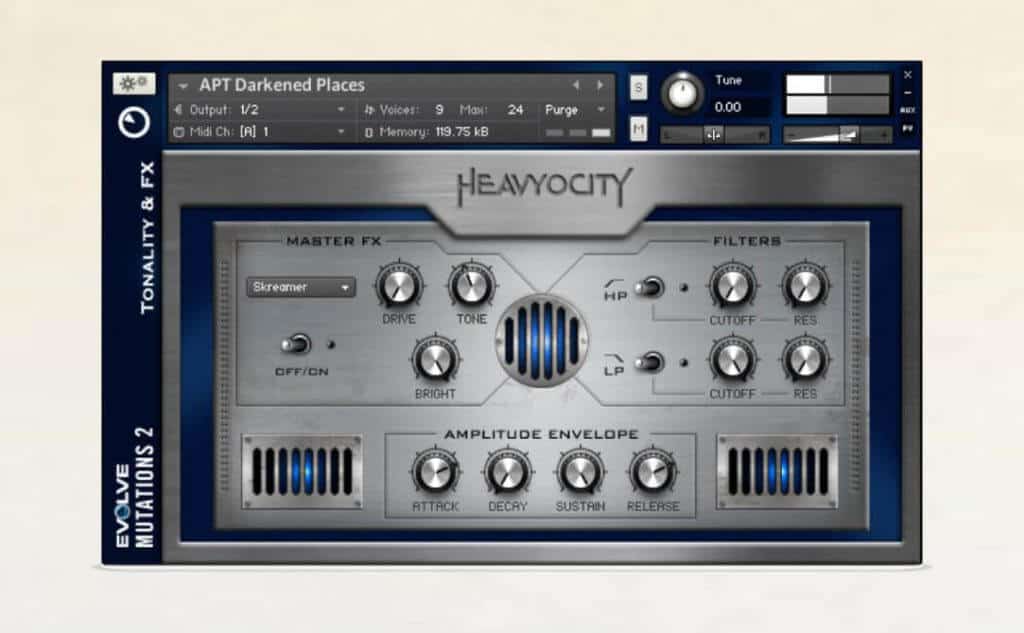Toggle the PV button icon
Screen dimensions: 1024x633
908,129
